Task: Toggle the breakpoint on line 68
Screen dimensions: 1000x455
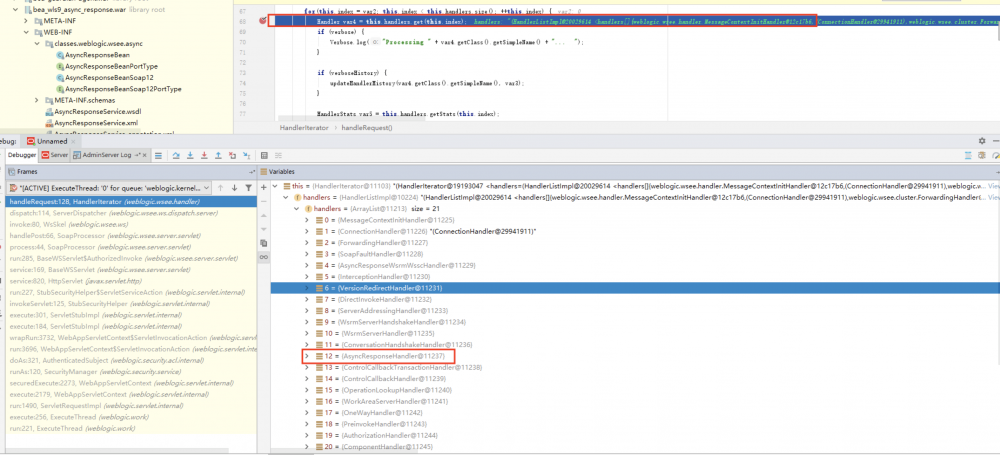Action: (x=262, y=21)
